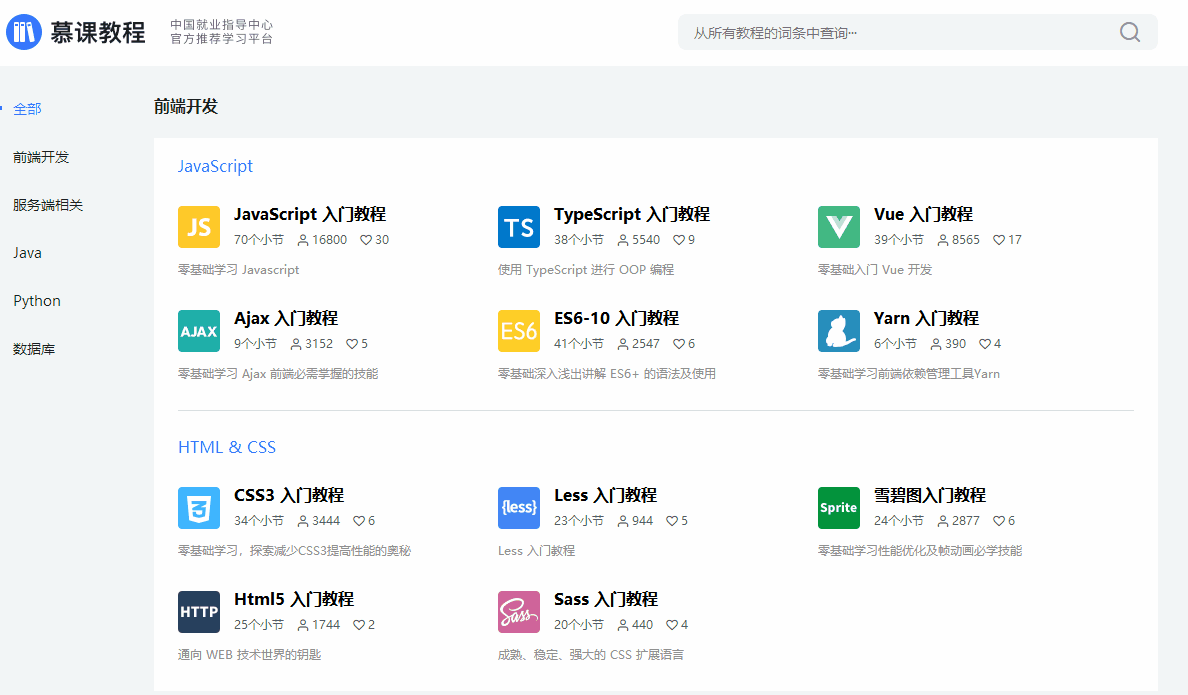Image resolution: width=1188 pixels, height=695 pixels.
Task: Open the green Sprite course icon
Action: click(839, 508)
